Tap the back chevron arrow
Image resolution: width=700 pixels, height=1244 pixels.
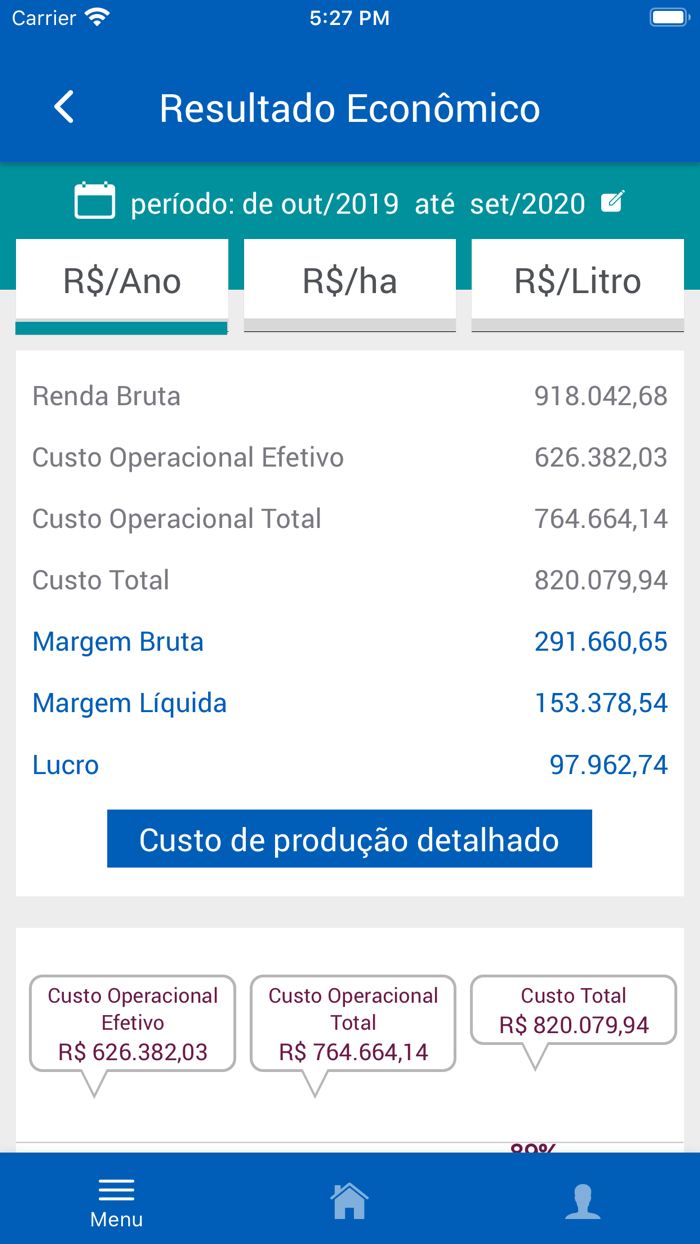63,106
